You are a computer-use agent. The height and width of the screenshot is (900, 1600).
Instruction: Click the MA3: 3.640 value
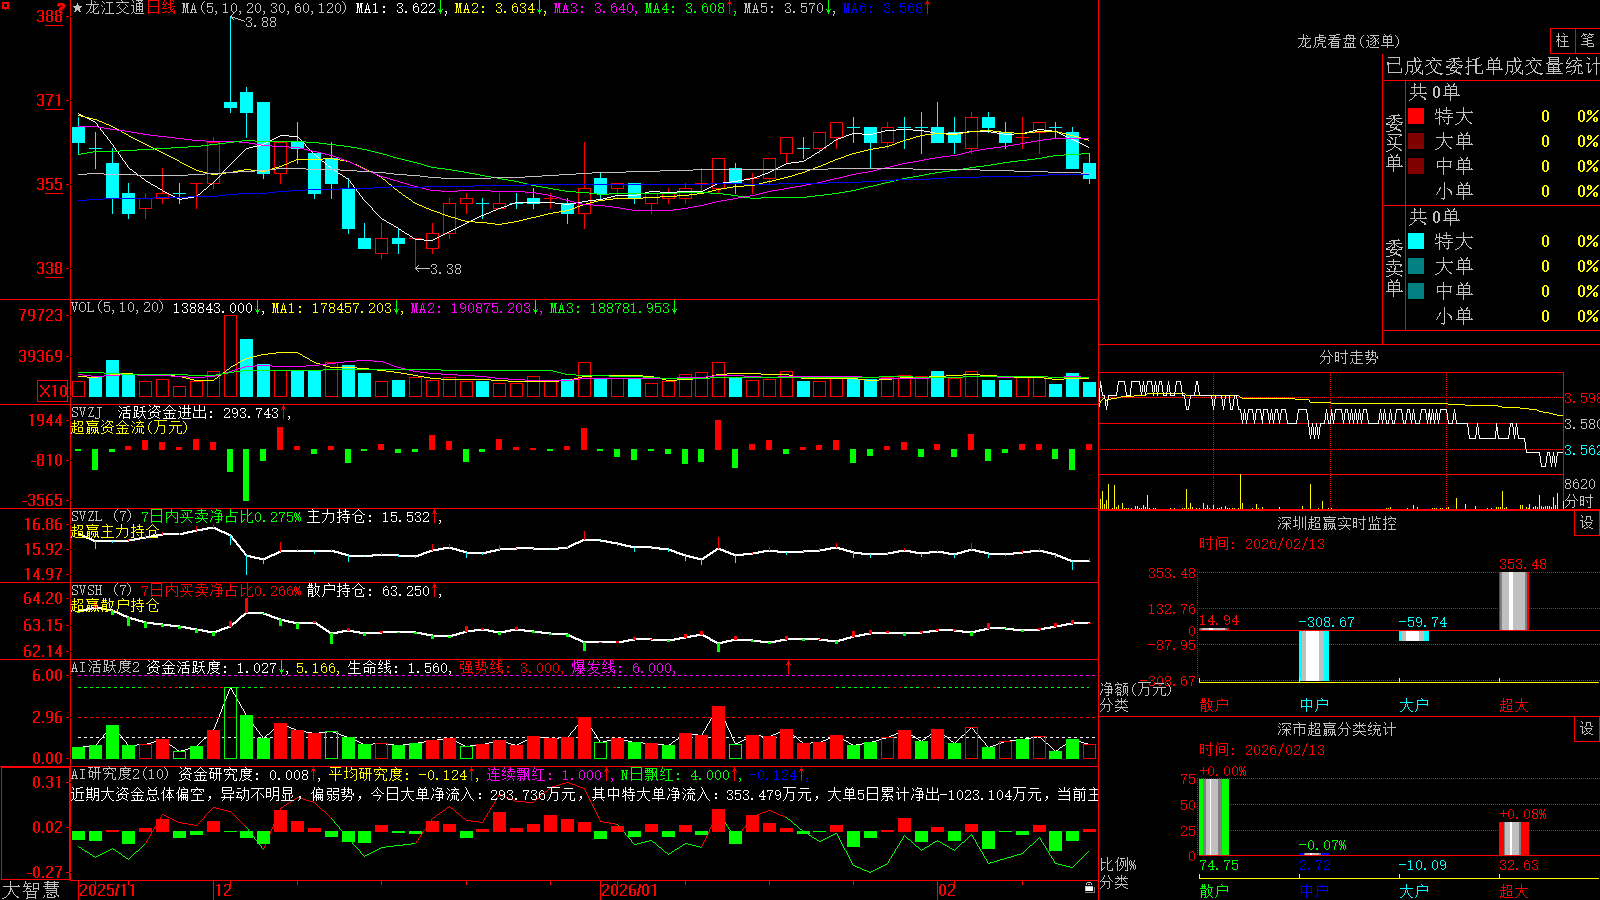point(595,8)
